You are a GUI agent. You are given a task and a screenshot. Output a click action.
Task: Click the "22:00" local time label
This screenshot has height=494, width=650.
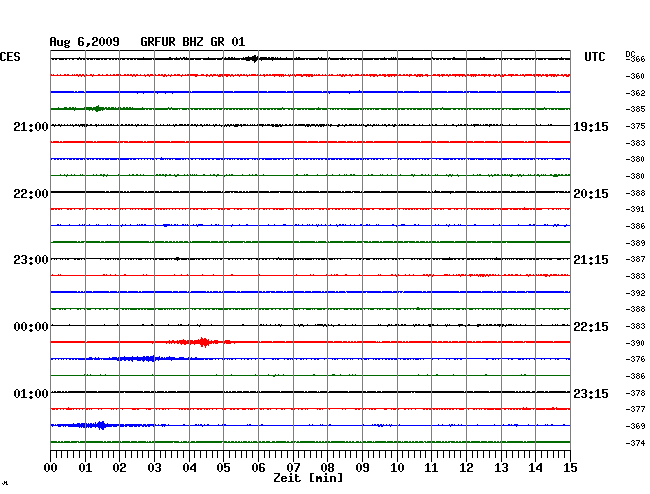click(x=31, y=194)
